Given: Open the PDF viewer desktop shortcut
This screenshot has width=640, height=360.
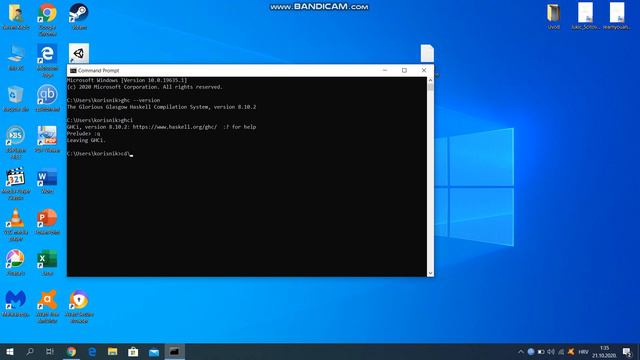Looking at the screenshot, I should point(47,139).
